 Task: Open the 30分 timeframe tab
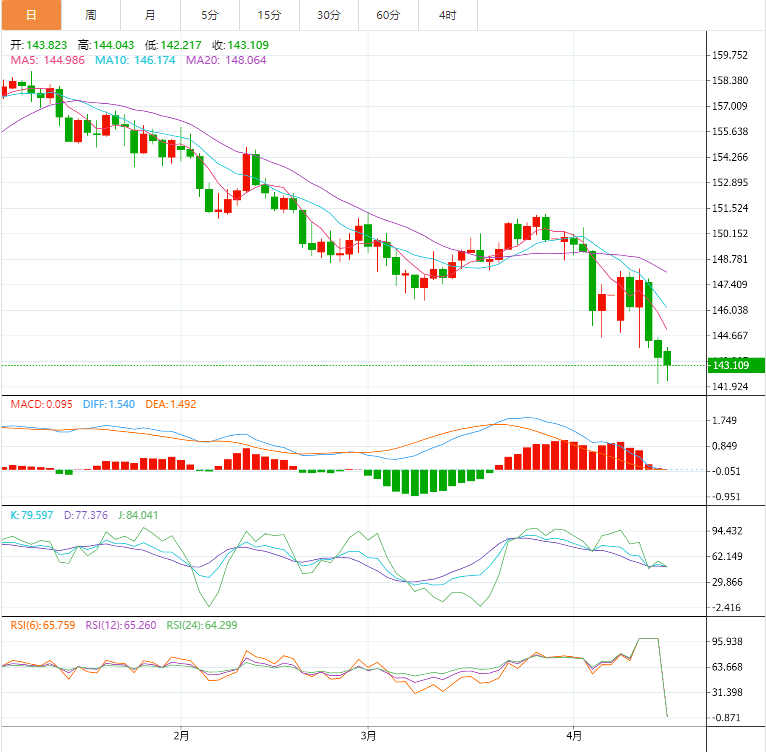point(329,15)
